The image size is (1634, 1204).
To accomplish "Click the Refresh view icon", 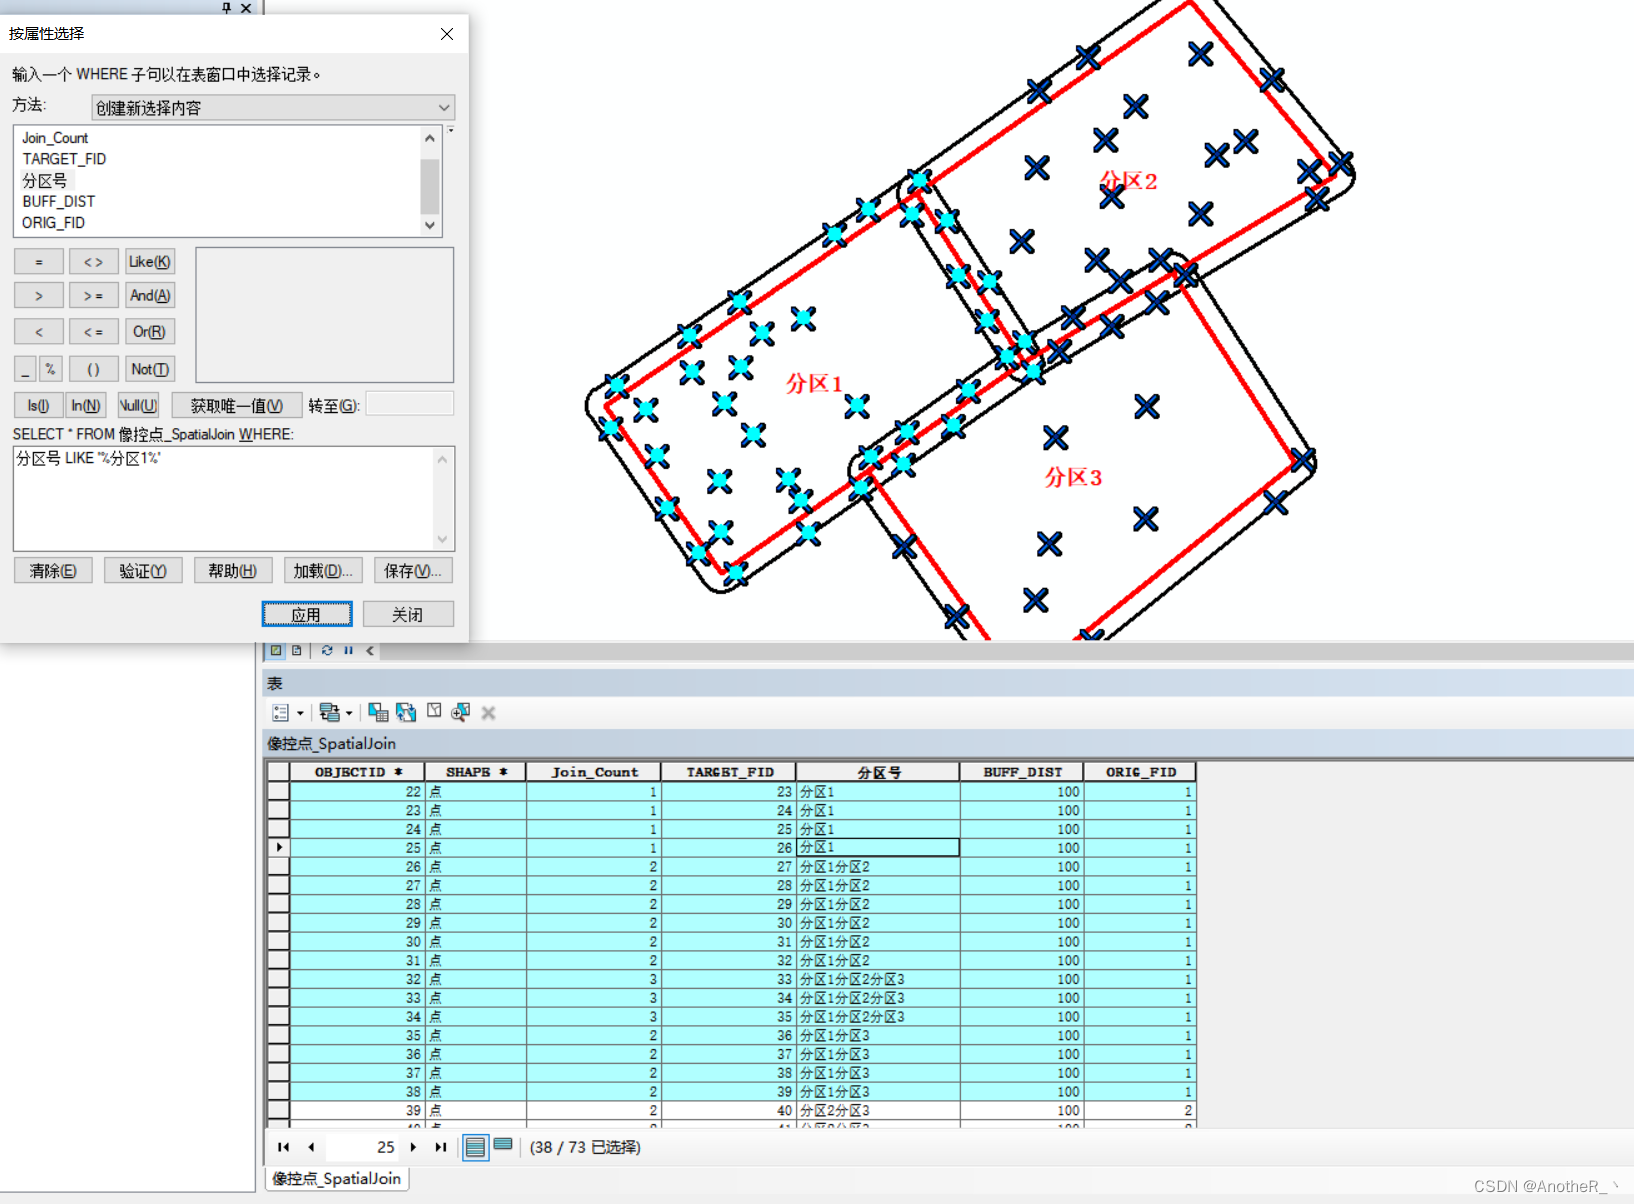I will point(327,651).
